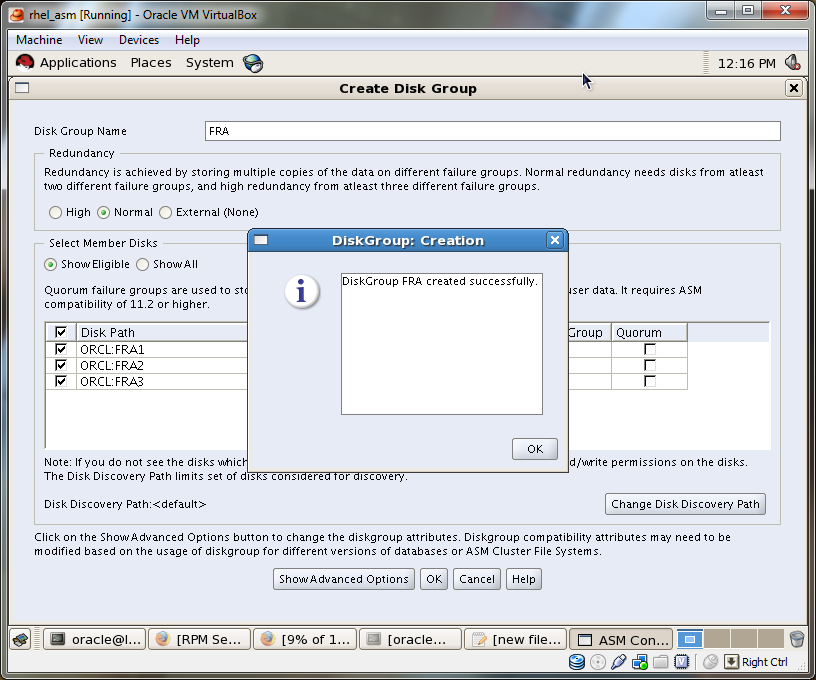Screen dimensions: 816x680
Task: Click the VirtualBox hard disk activity icon
Action: tap(577, 662)
